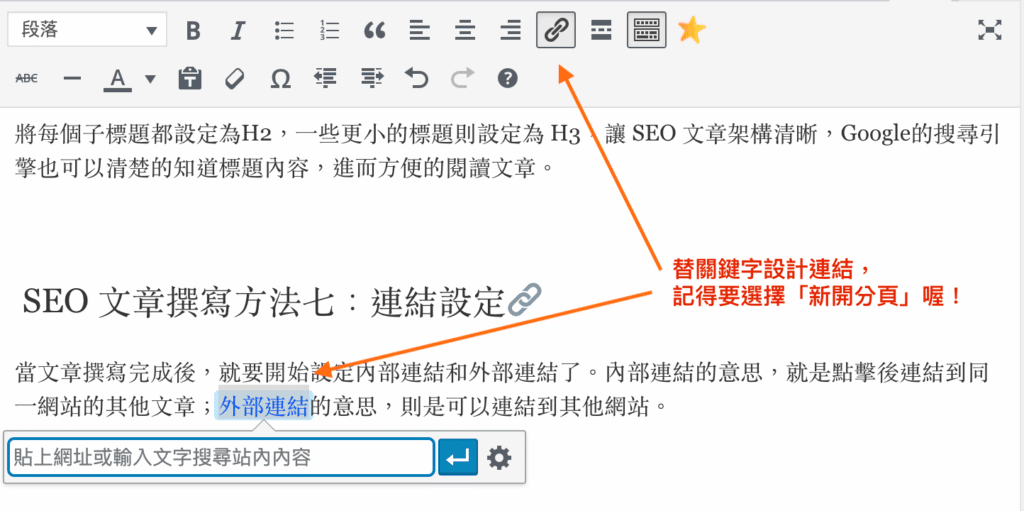
Task: Toggle italic text formatting
Action: [x=238, y=31]
